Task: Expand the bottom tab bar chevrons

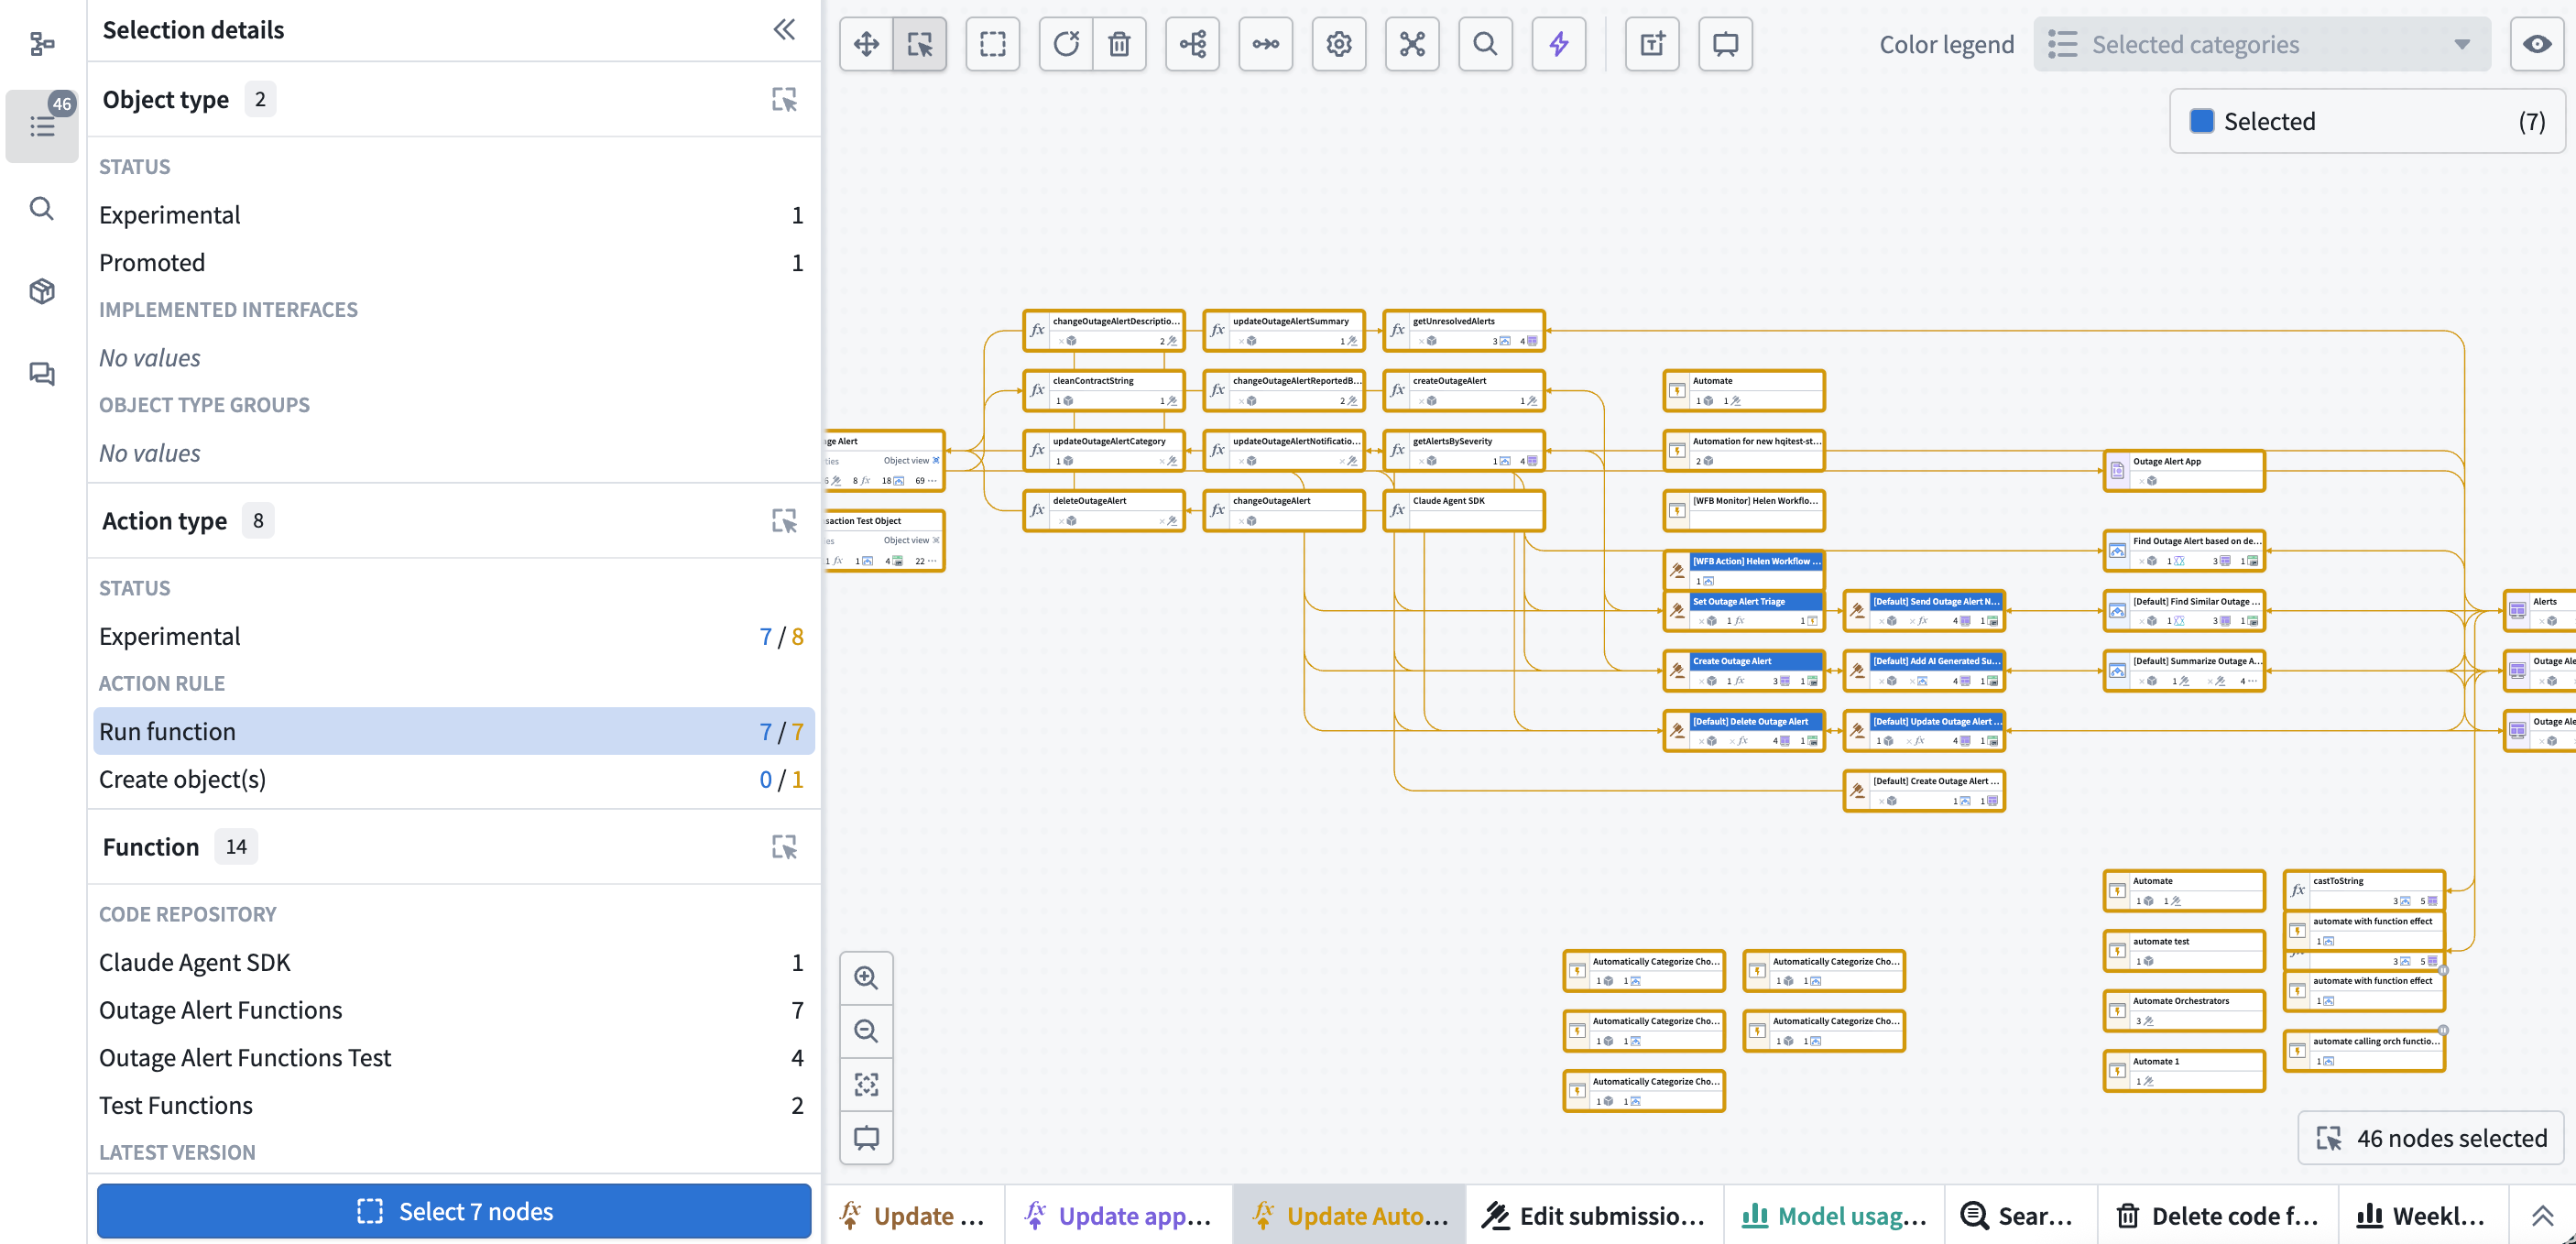Action: tap(2542, 1215)
